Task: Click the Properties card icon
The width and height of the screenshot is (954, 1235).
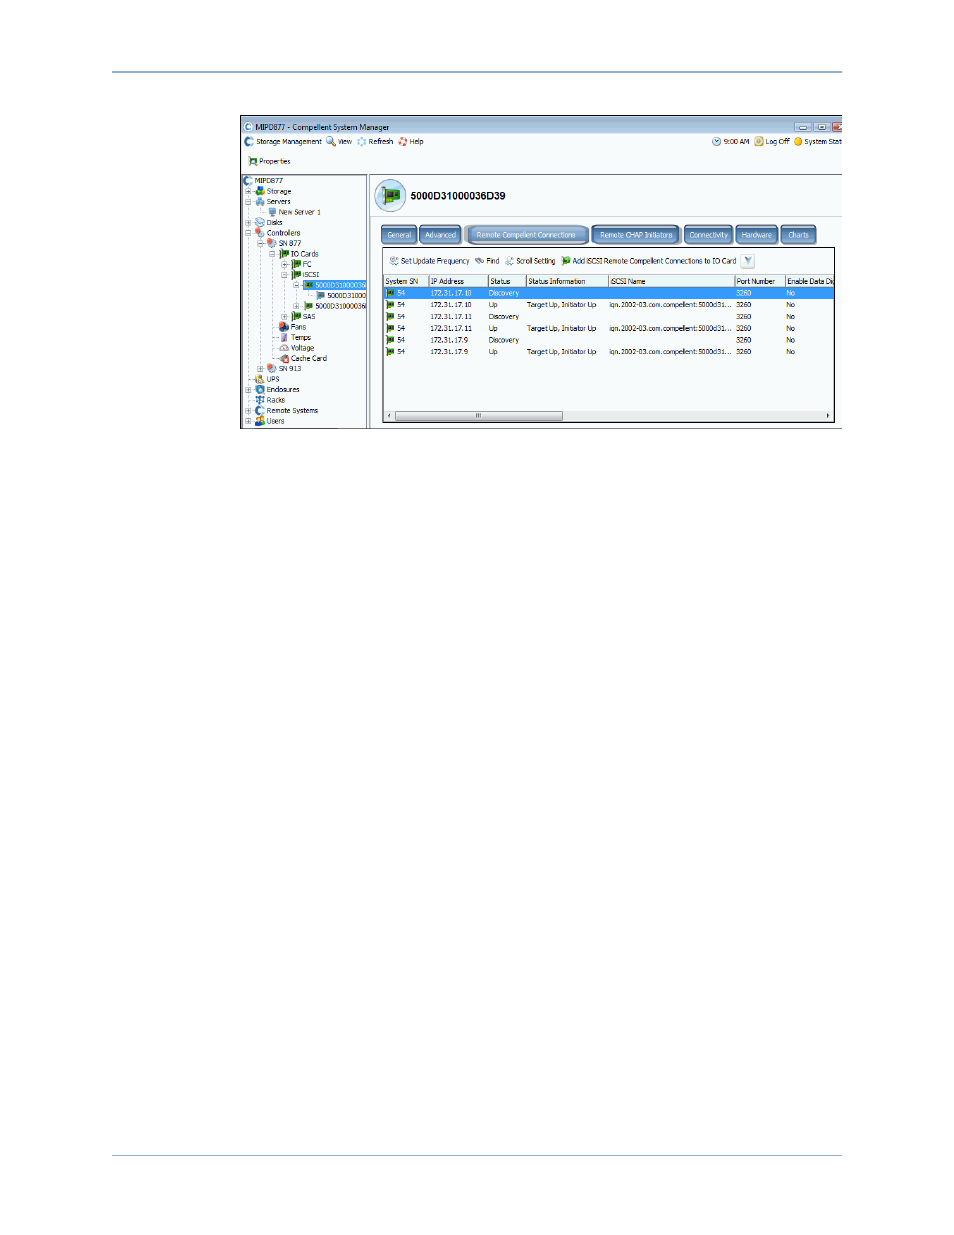Action: (253, 161)
